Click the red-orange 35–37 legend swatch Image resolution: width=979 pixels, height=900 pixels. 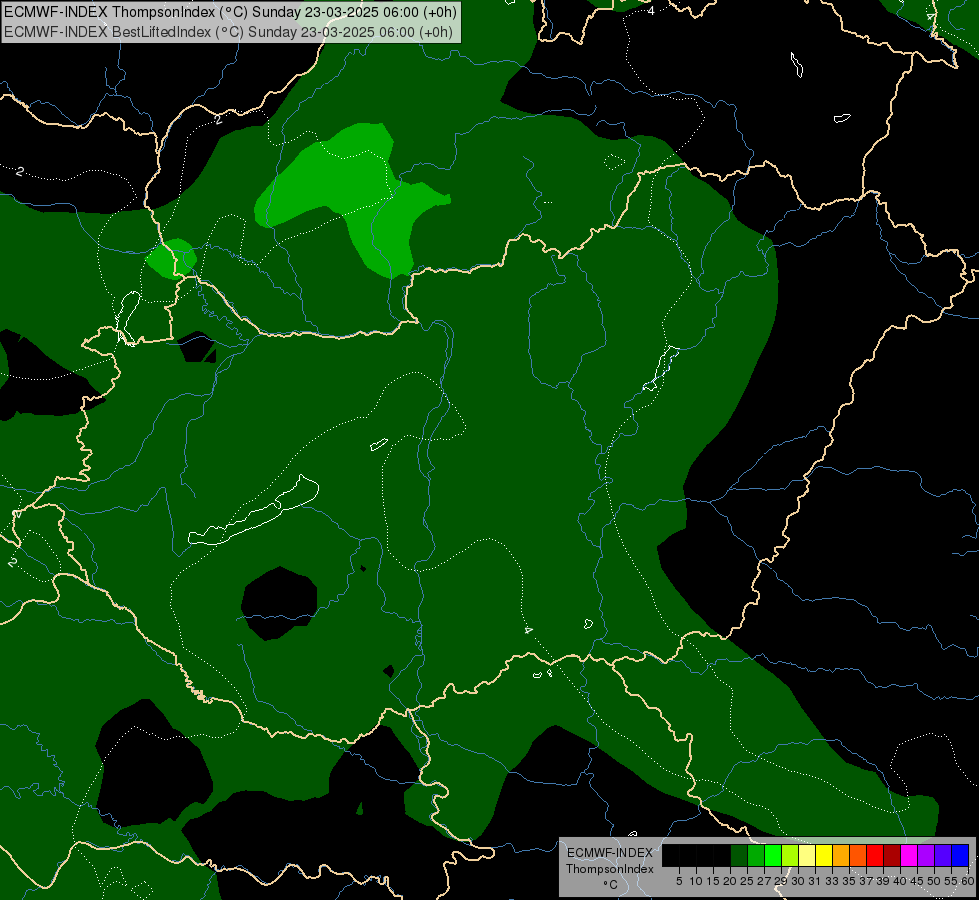point(858,855)
